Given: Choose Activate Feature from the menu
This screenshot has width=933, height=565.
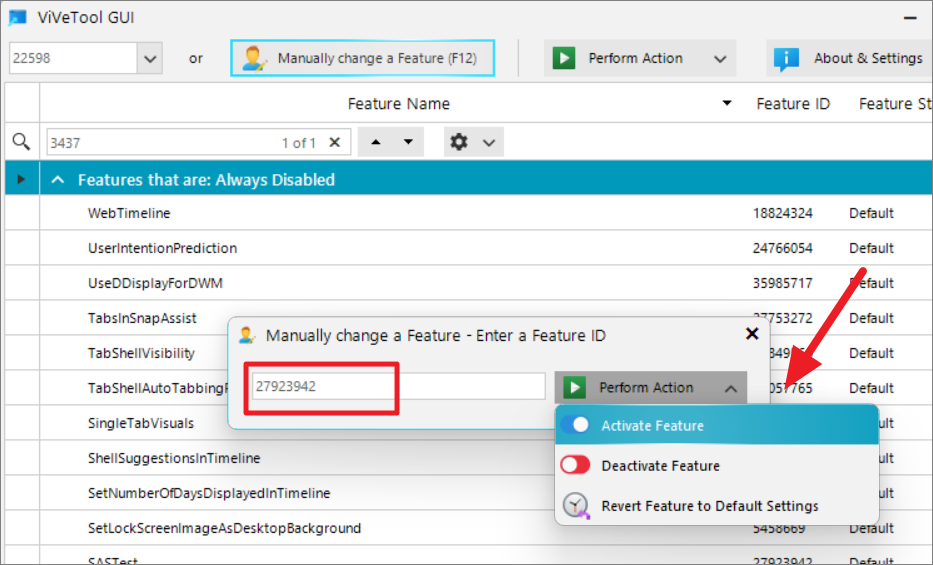Looking at the screenshot, I should pos(717,425).
